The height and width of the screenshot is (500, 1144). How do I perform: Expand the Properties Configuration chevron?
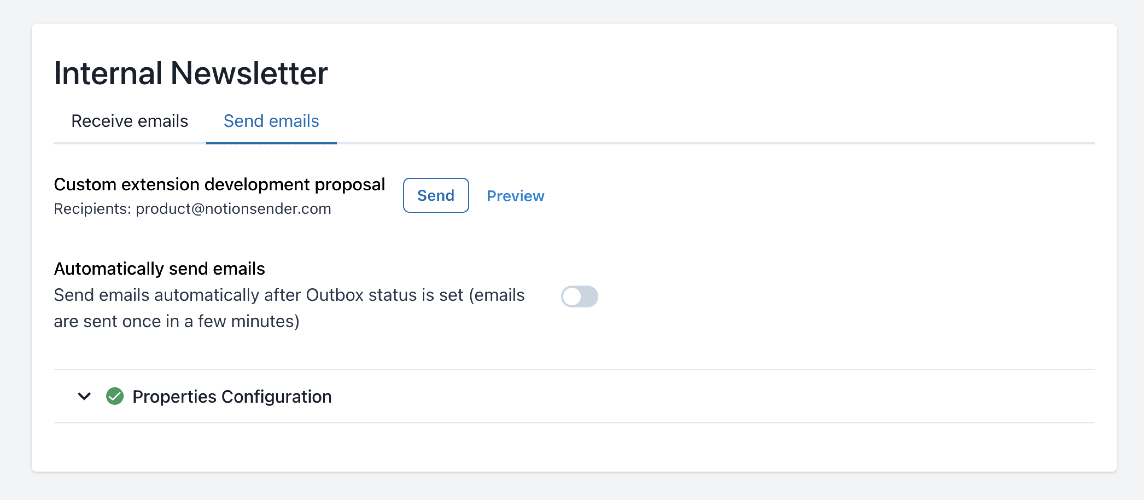point(84,397)
